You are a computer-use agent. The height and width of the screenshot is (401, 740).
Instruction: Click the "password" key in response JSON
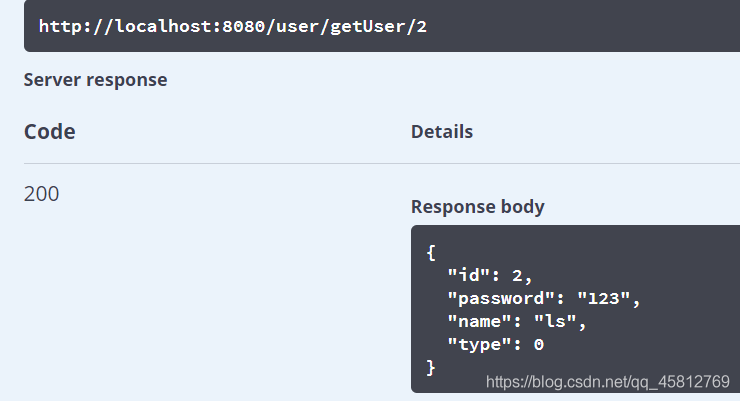click(x=499, y=299)
